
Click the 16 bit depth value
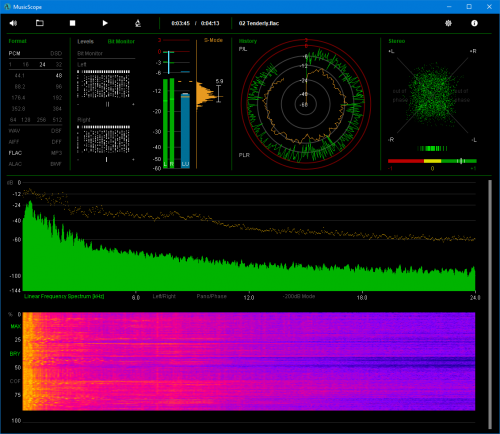(26, 64)
